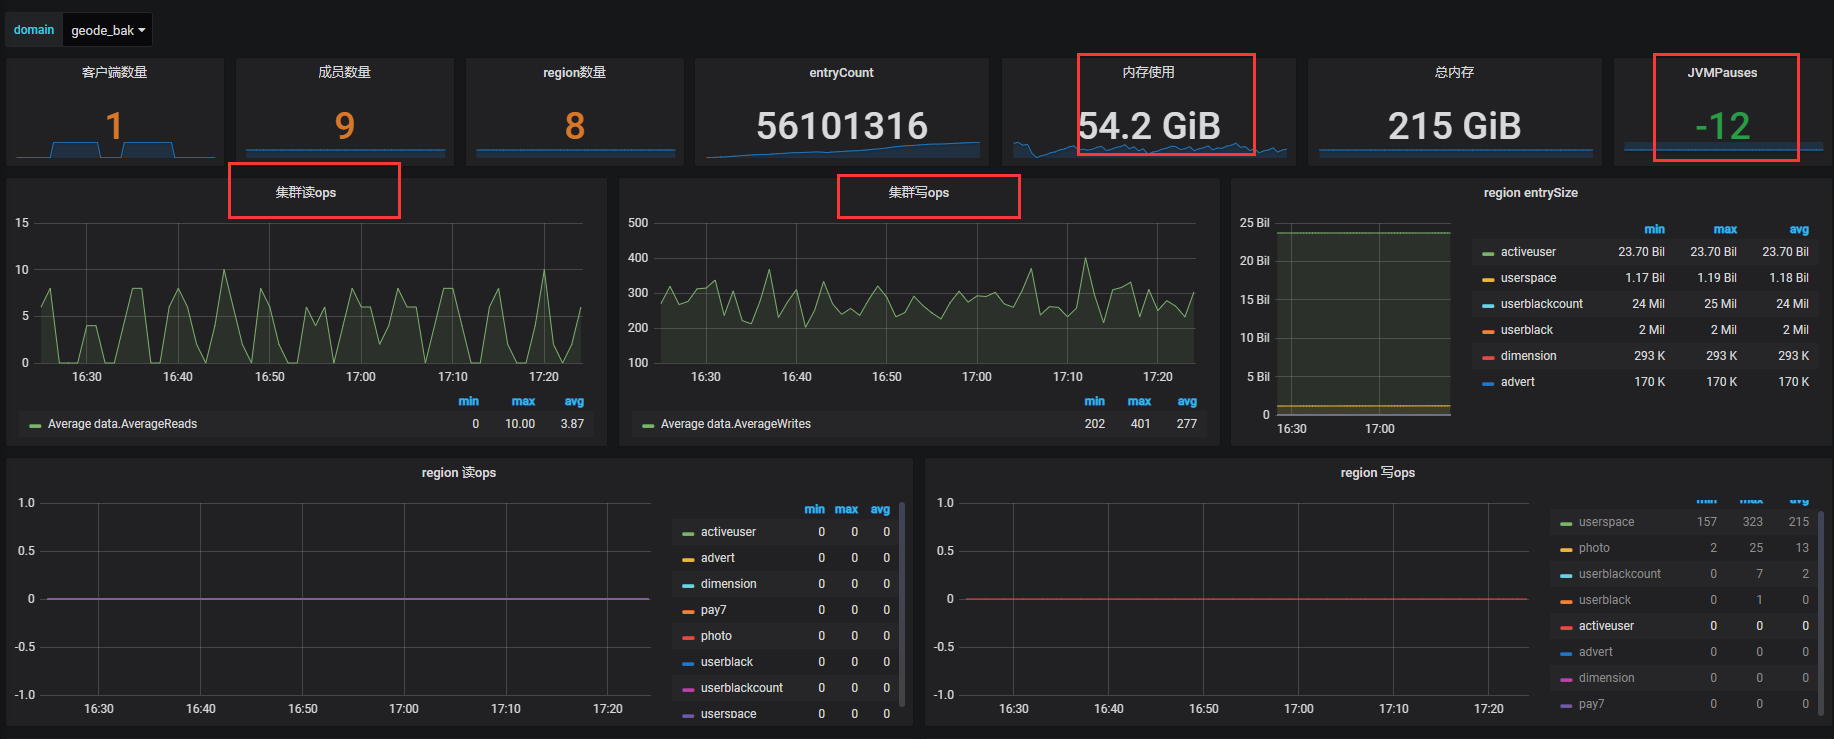
Task: Open the entryCount panel title menu
Action: click(841, 73)
